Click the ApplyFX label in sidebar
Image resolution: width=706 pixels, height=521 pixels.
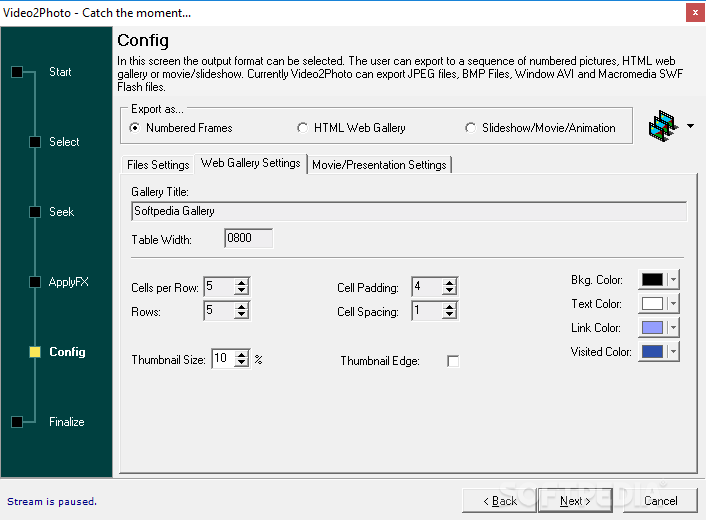68,282
